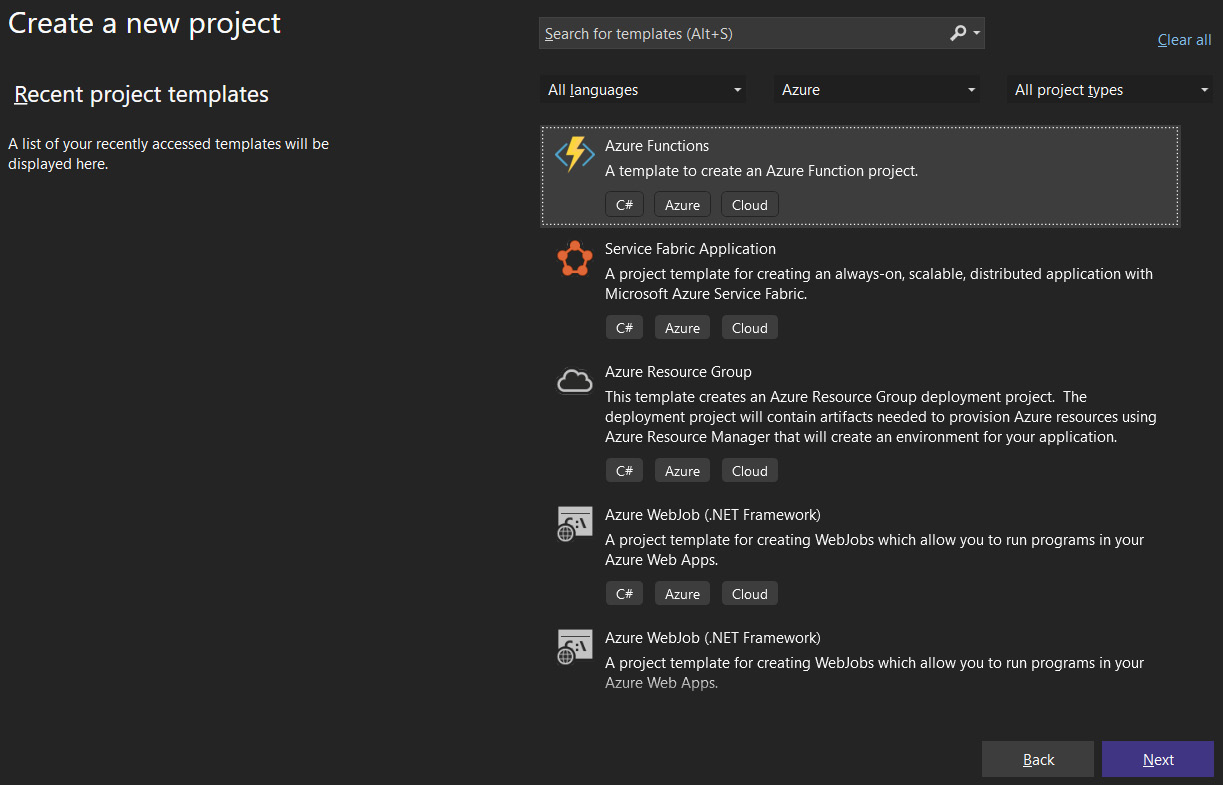
Task: Click the Azure Functions description text
Action: coord(761,171)
